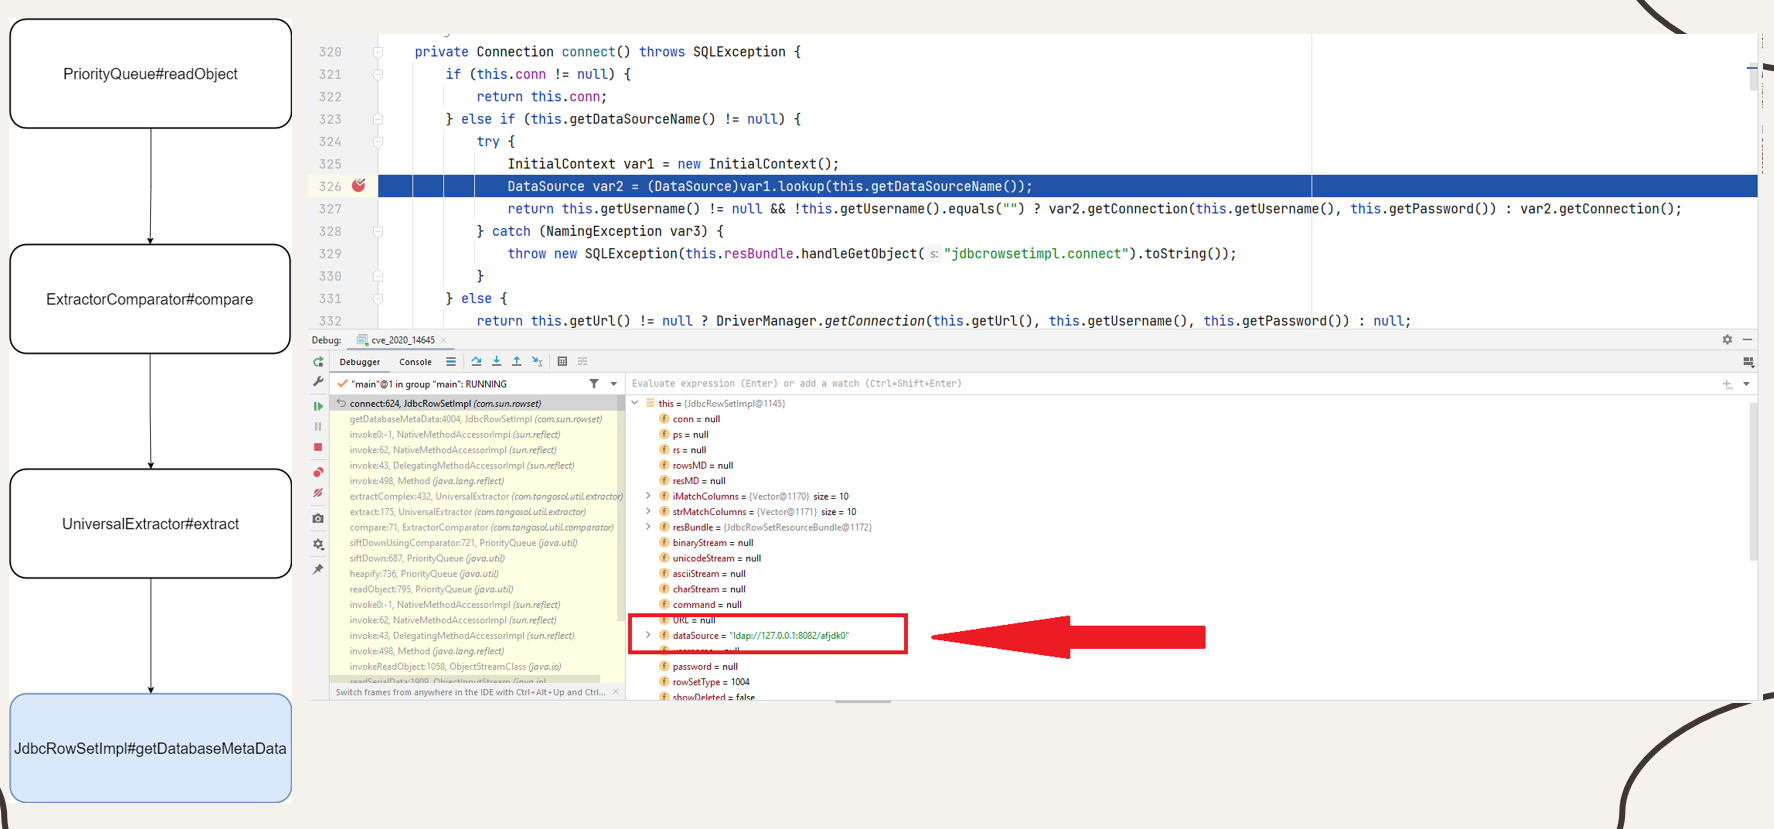Fold the catch block at line 328

(x=378, y=231)
